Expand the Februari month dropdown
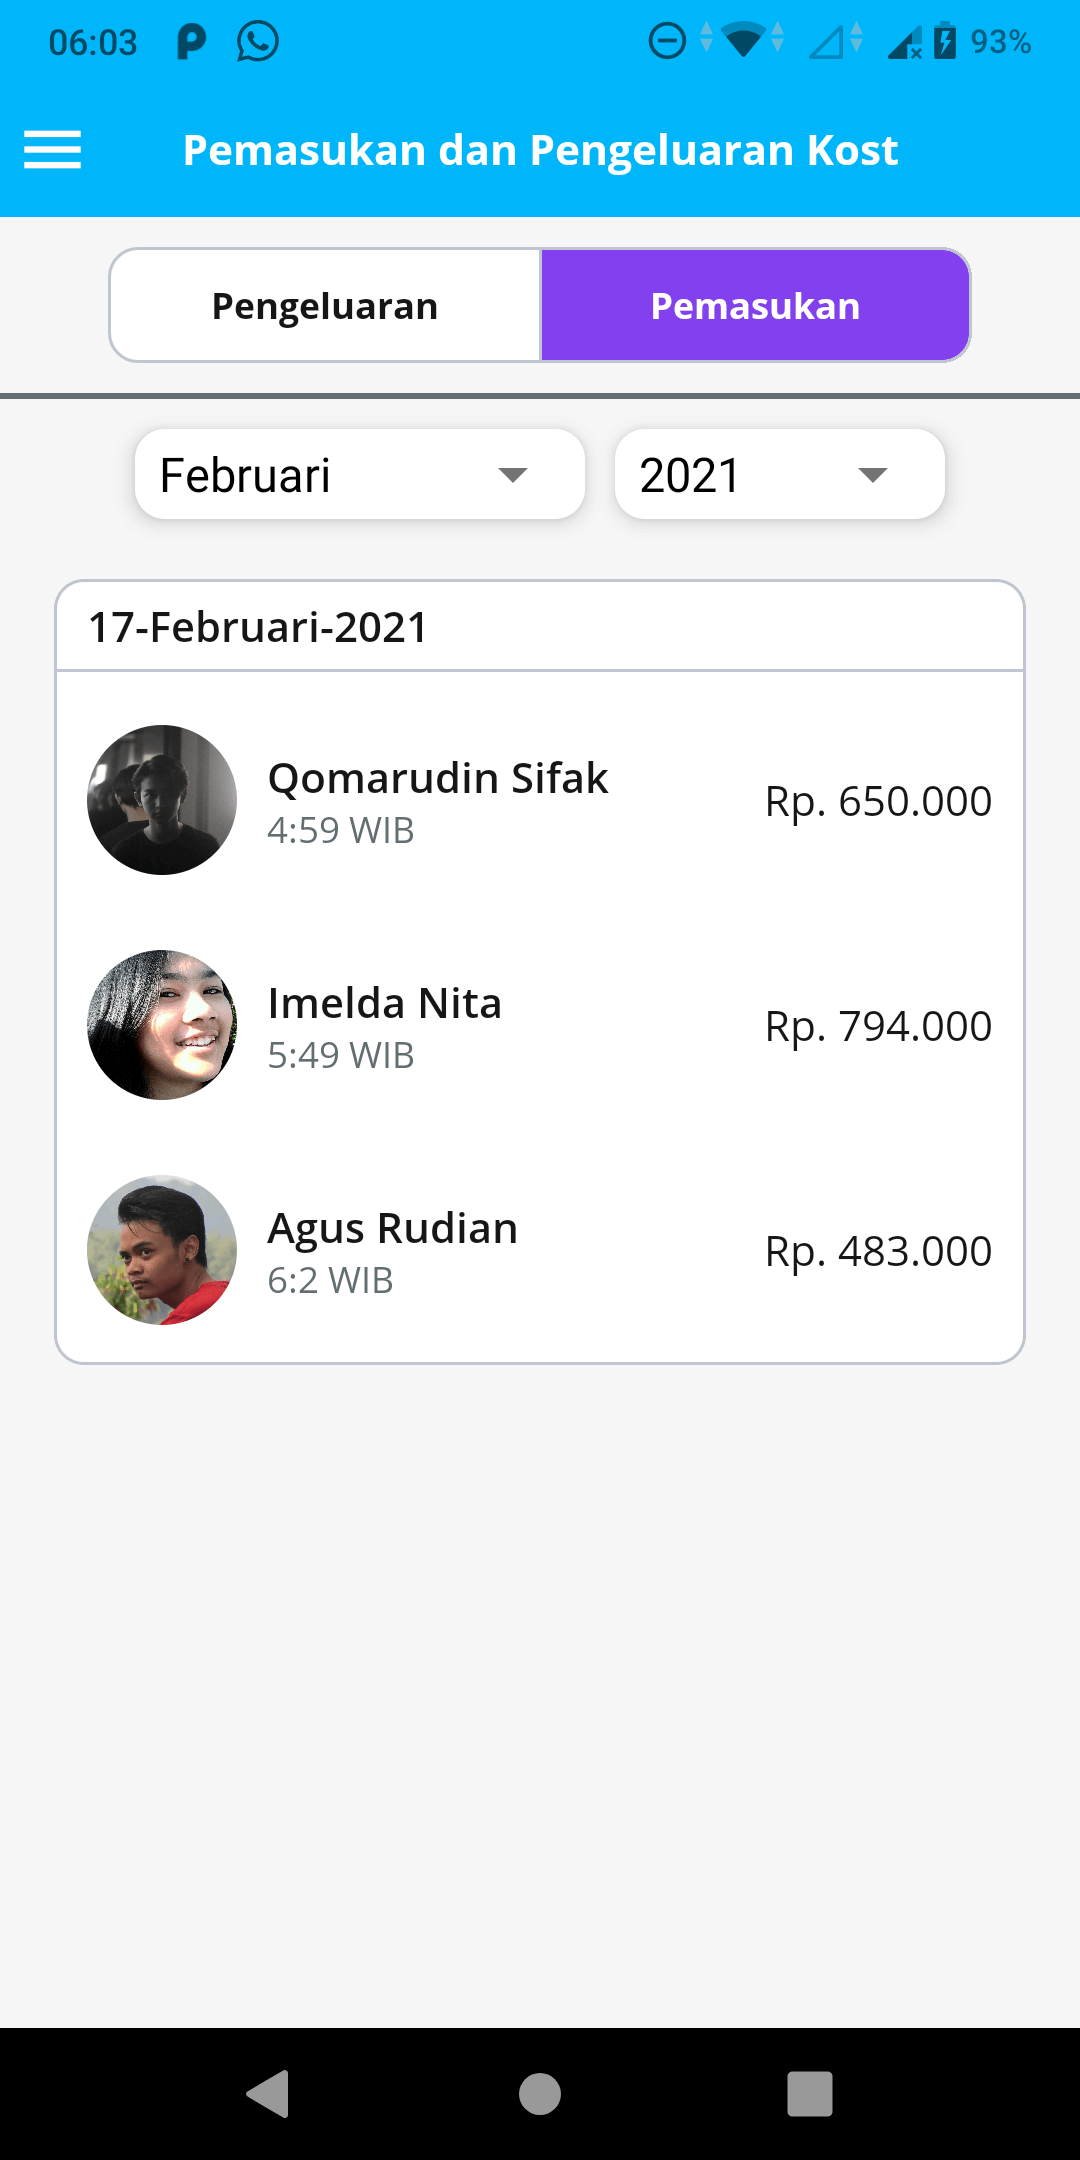This screenshot has height=2160, width=1080. point(360,474)
